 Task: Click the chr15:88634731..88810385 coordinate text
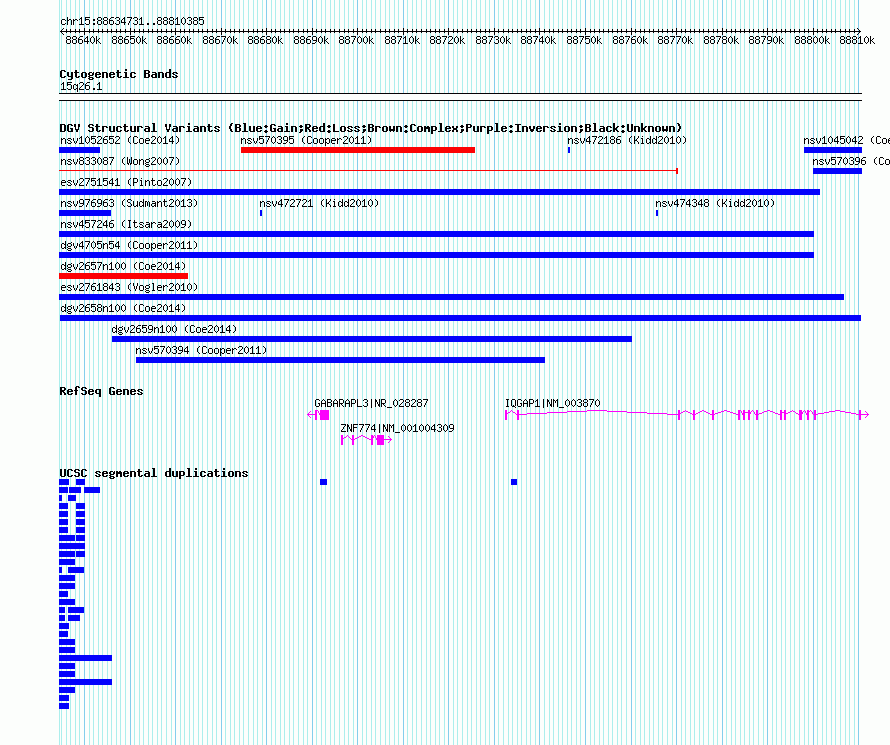pyautogui.click(x=132, y=21)
